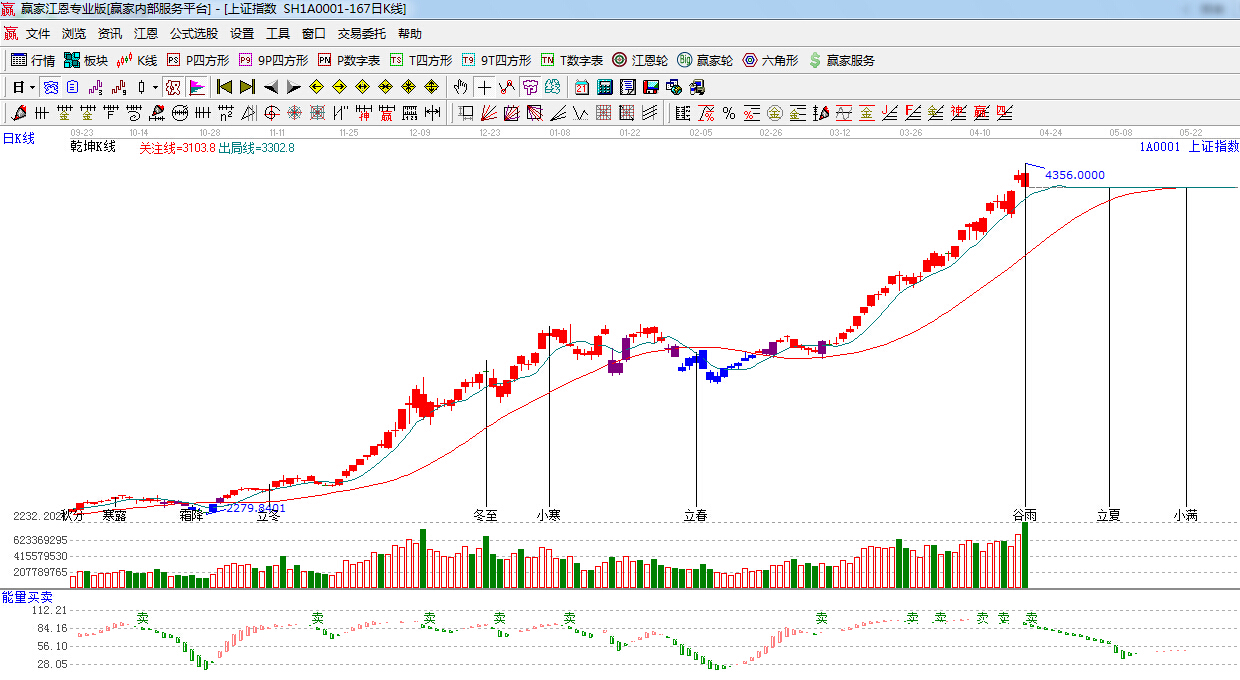1240x680 pixels.
Task: Select the hand pan tool
Action: coord(460,87)
